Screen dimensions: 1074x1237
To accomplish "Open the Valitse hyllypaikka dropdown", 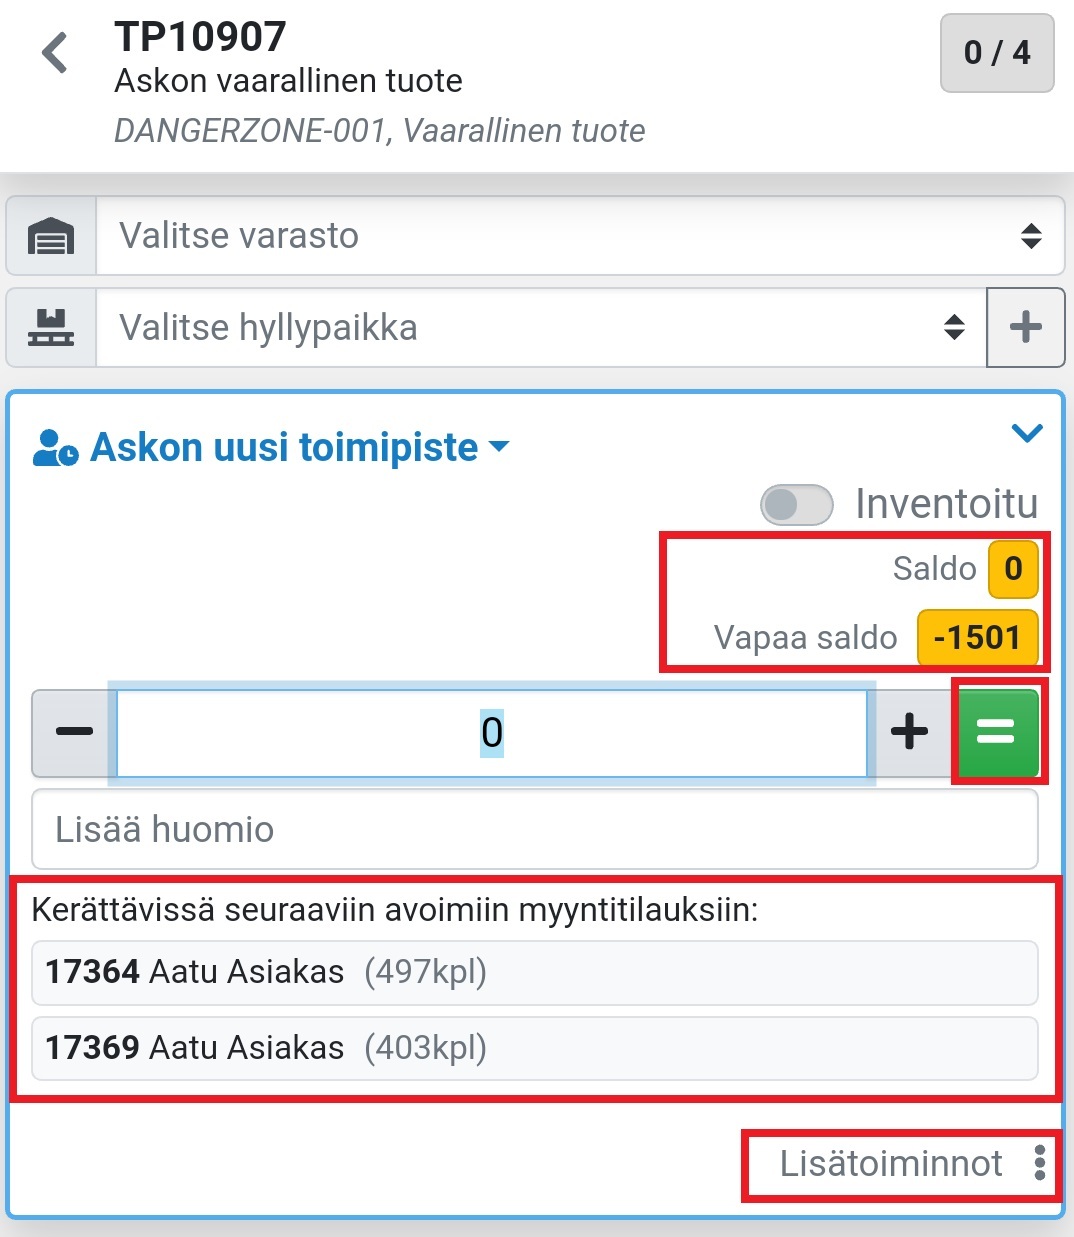I will [540, 328].
